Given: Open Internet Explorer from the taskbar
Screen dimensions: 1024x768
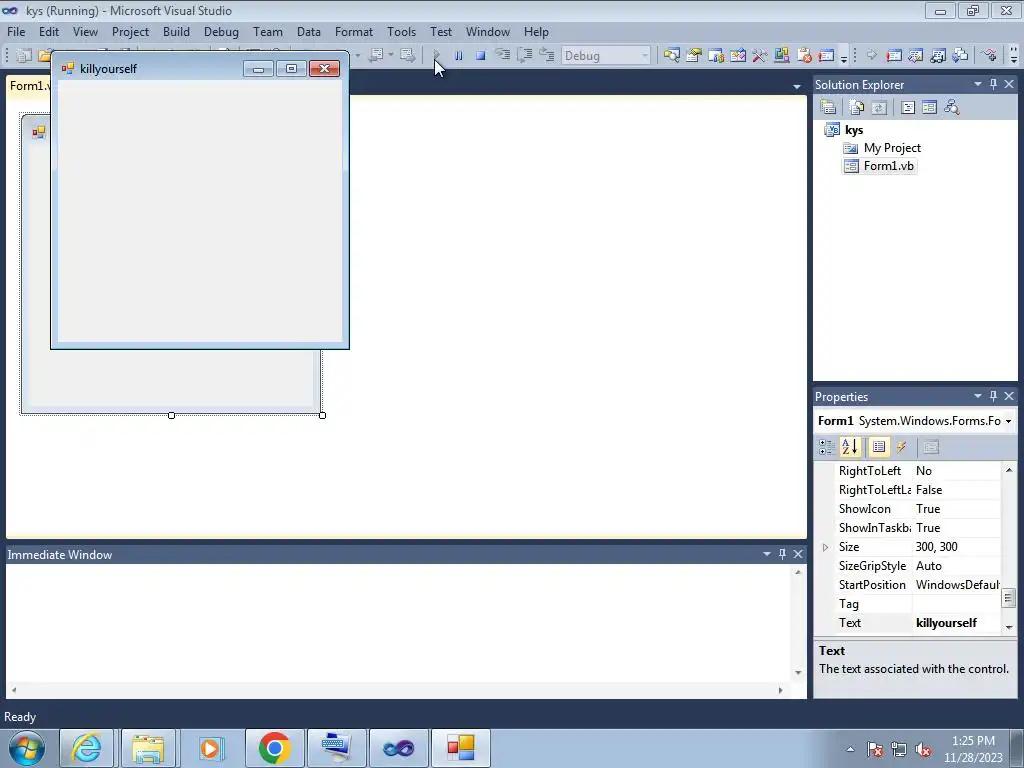Looking at the screenshot, I should click(87, 748).
